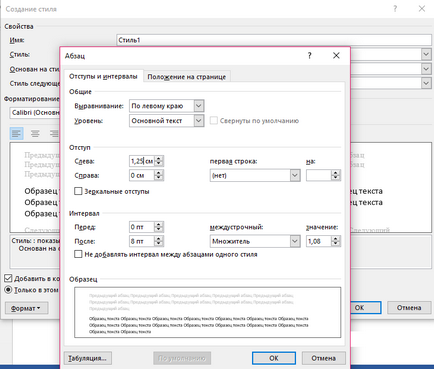Click the align left icon in formatting
Viewport: 434px width, 369px height.
tap(16, 134)
